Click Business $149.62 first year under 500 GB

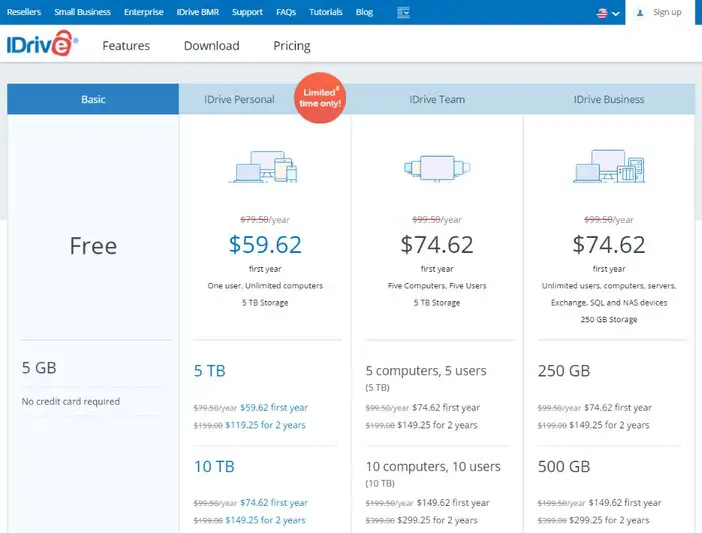pyautogui.click(x=625, y=503)
